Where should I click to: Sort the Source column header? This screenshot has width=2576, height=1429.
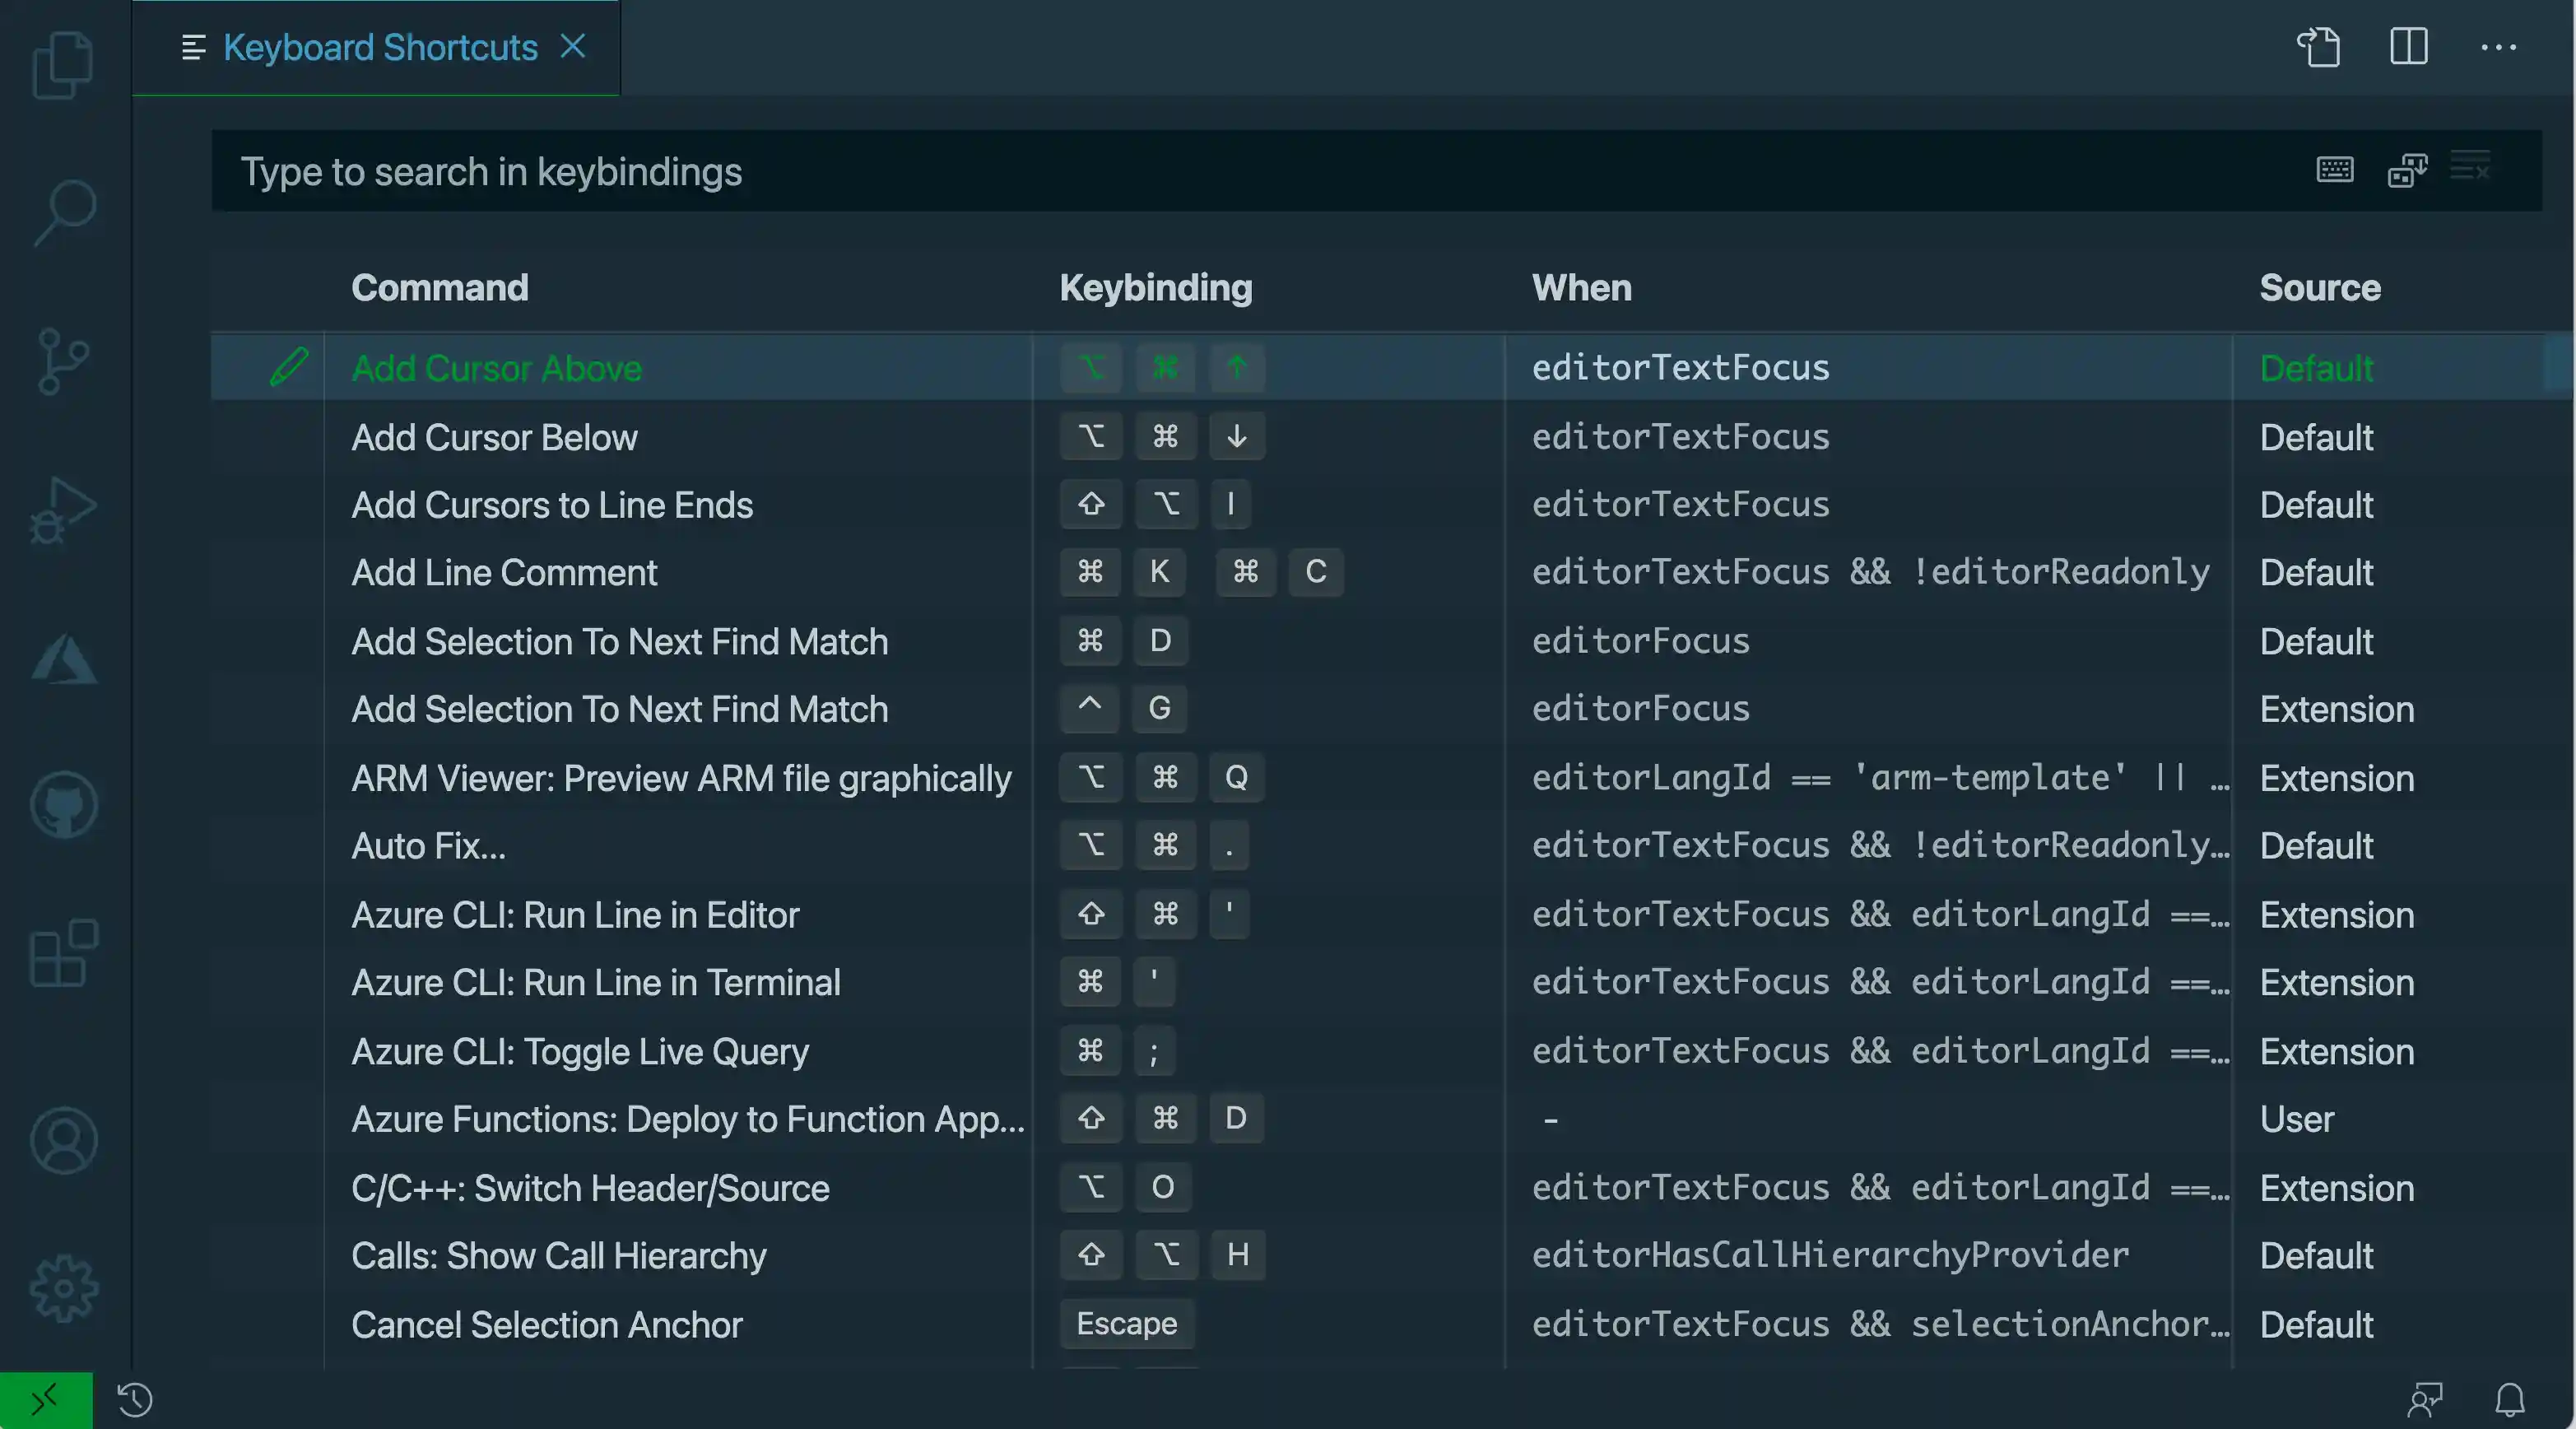pyautogui.click(x=2319, y=287)
